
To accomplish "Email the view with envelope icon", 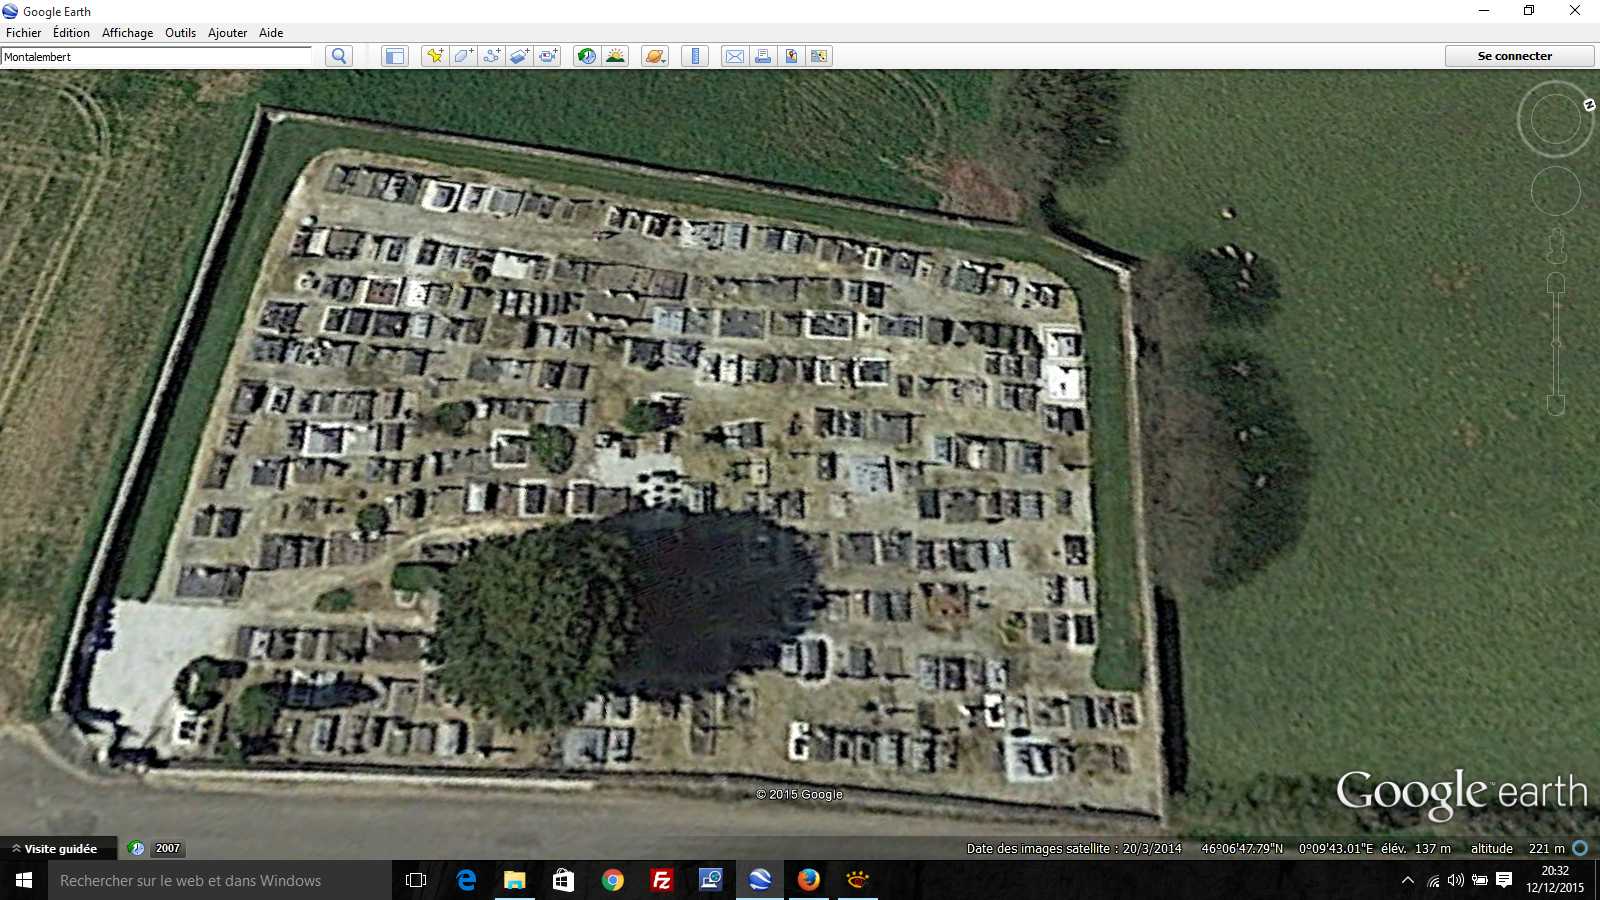I will tap(735, 56).
